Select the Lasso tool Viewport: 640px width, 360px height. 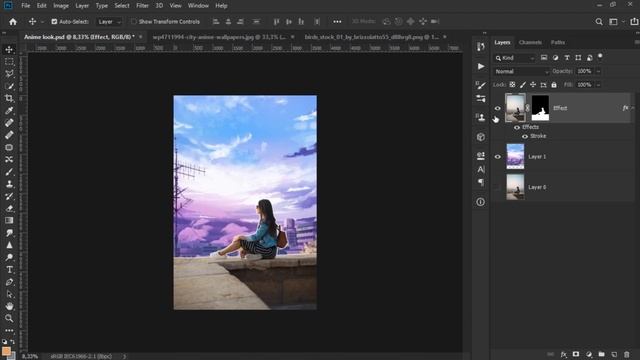point(9,74)
